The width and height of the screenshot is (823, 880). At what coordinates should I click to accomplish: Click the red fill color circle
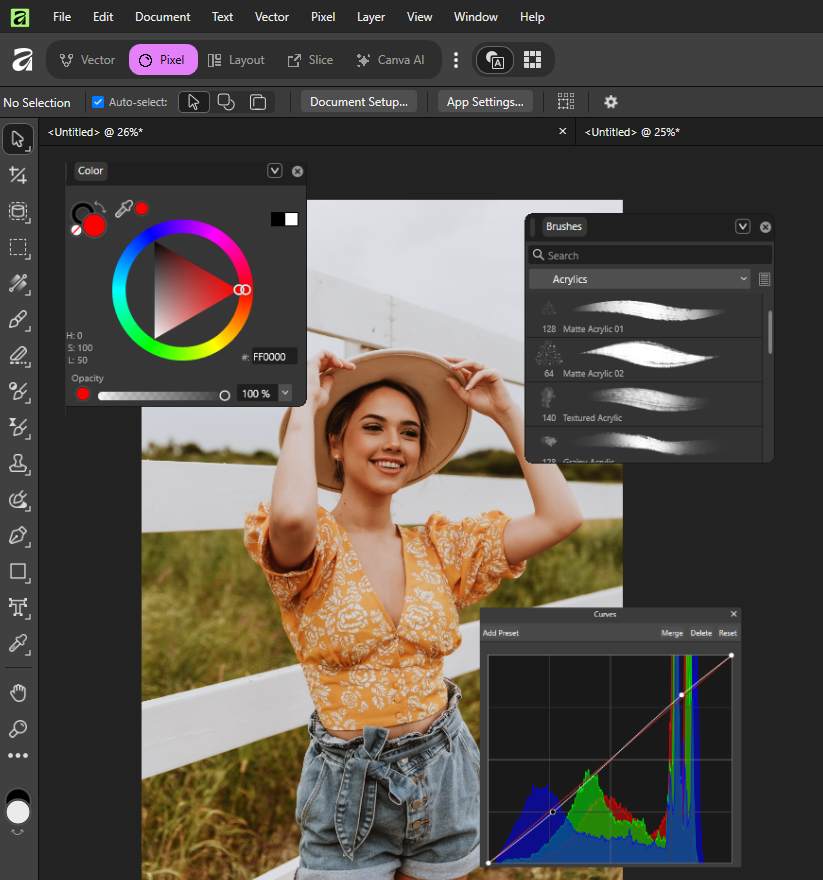[x=94, y=226]
